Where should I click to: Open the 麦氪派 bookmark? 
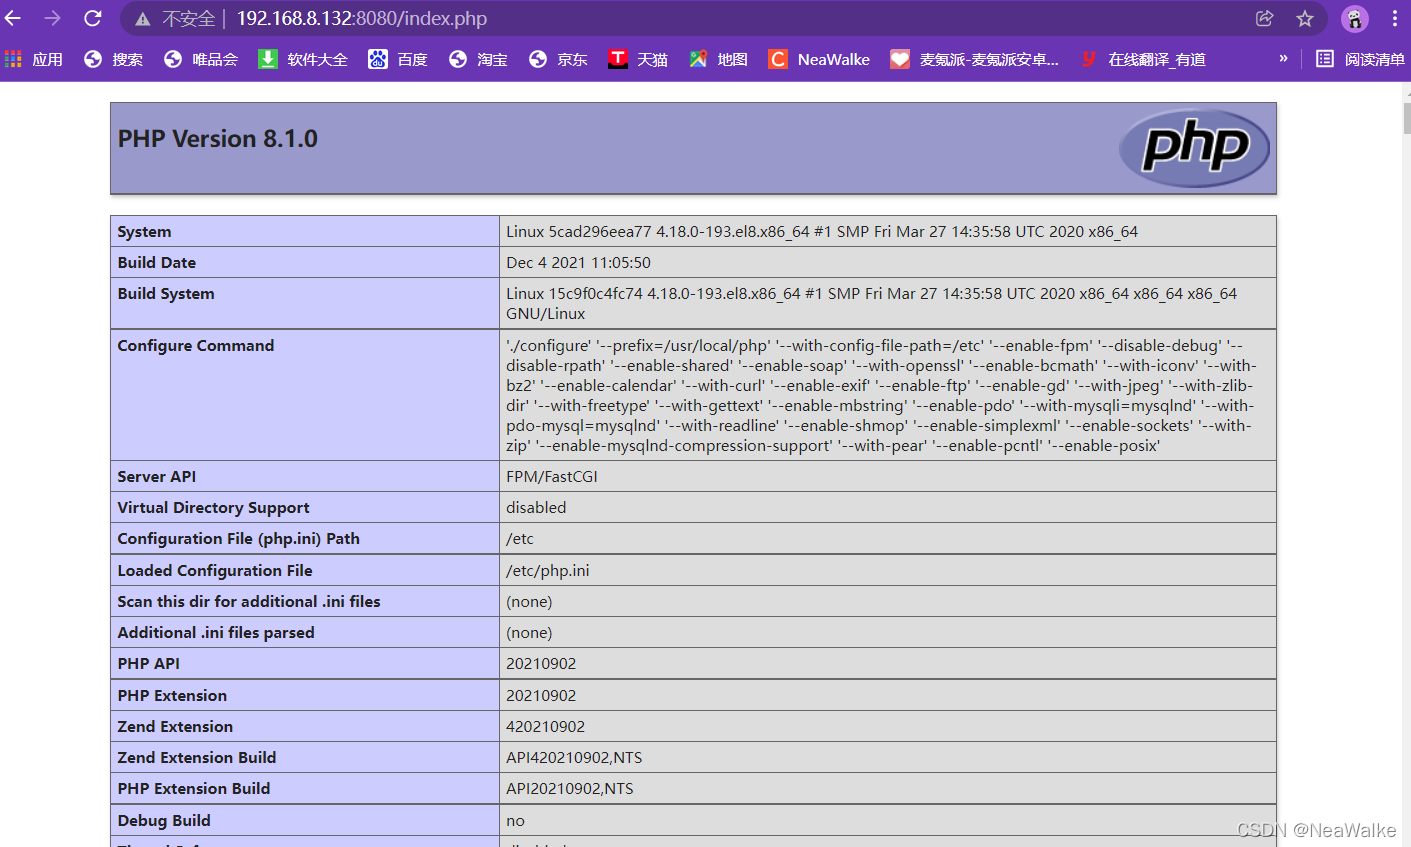pos(975,60)
